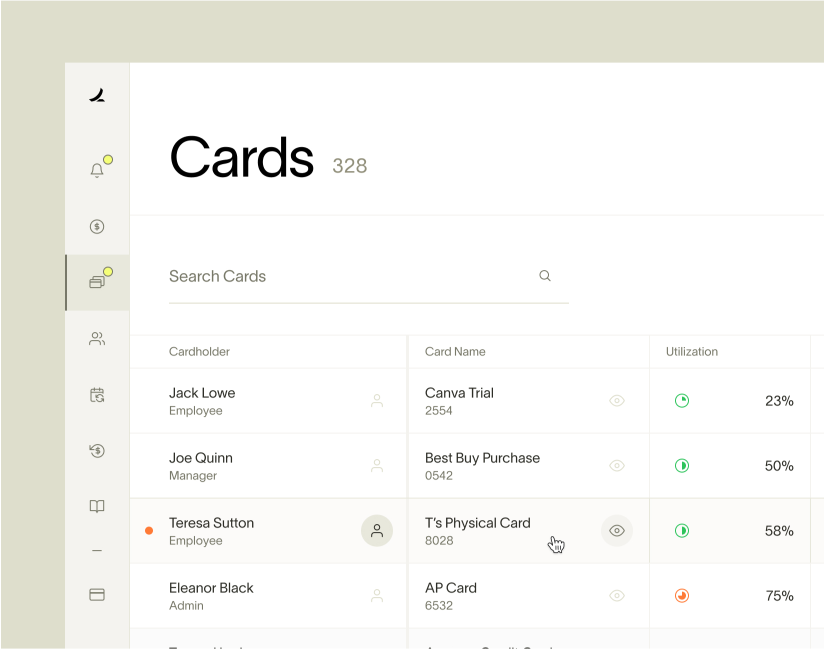Sort by the Utilization column header
Screen dimensions: 824x649
tap(692, 352)
